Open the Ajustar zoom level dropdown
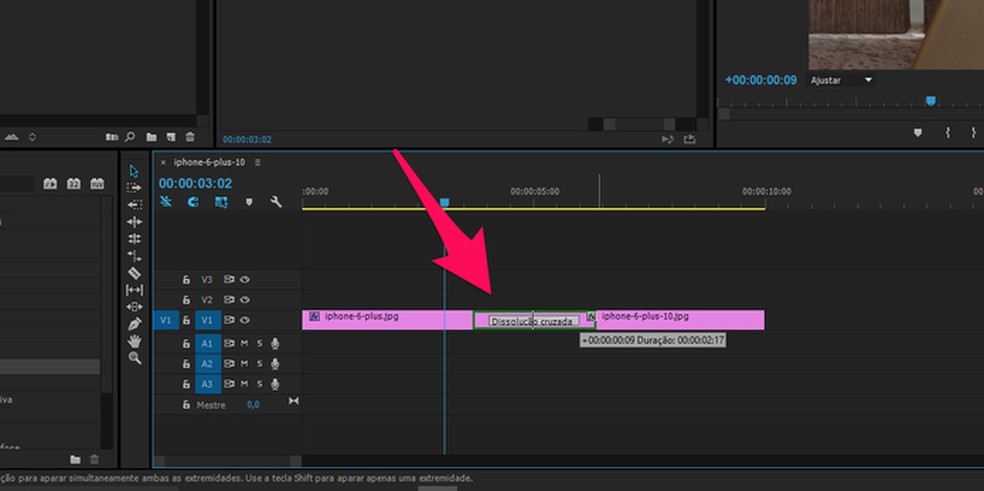Image resolution: width=984 pixels, height=491 pixels. [x=840, y=80]
